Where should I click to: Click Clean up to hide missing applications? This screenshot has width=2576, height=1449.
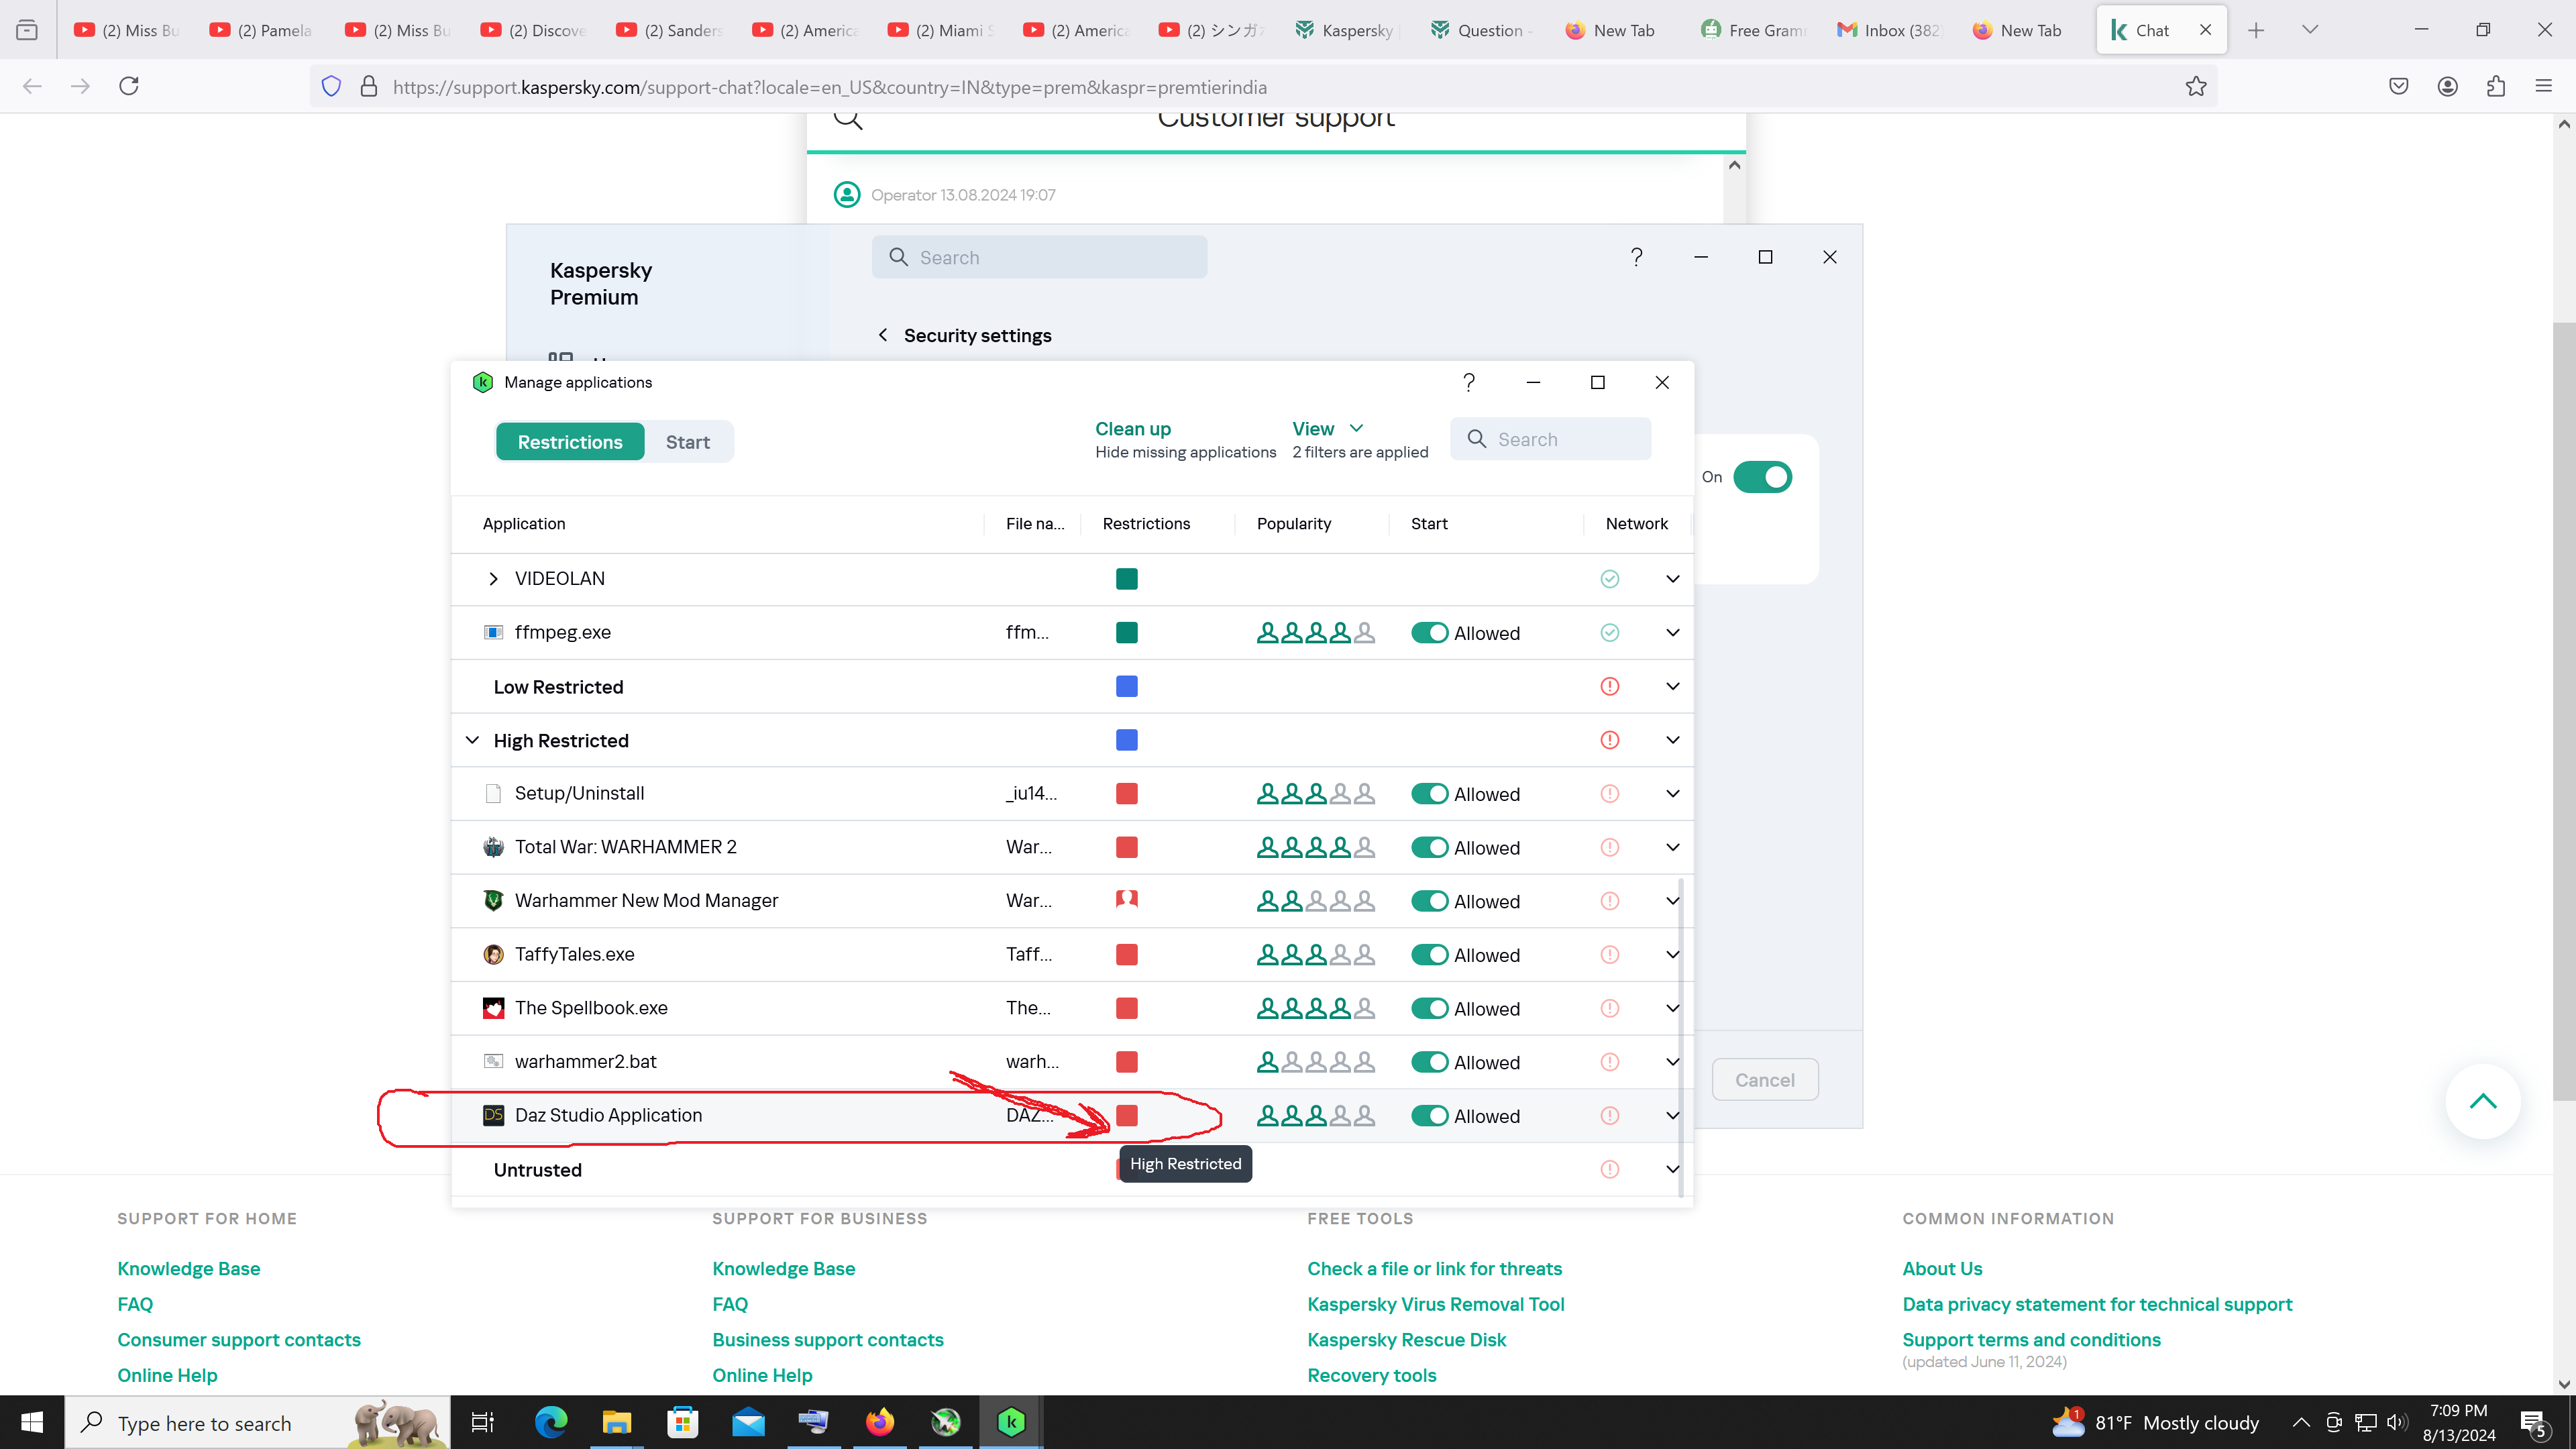click(1132, 429)
